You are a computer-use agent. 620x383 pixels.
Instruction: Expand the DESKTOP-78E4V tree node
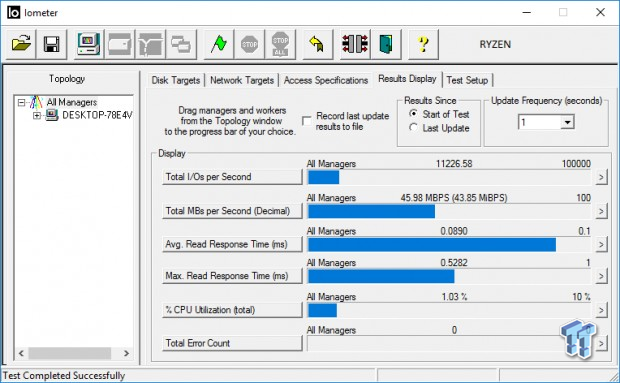pos(37,115)
